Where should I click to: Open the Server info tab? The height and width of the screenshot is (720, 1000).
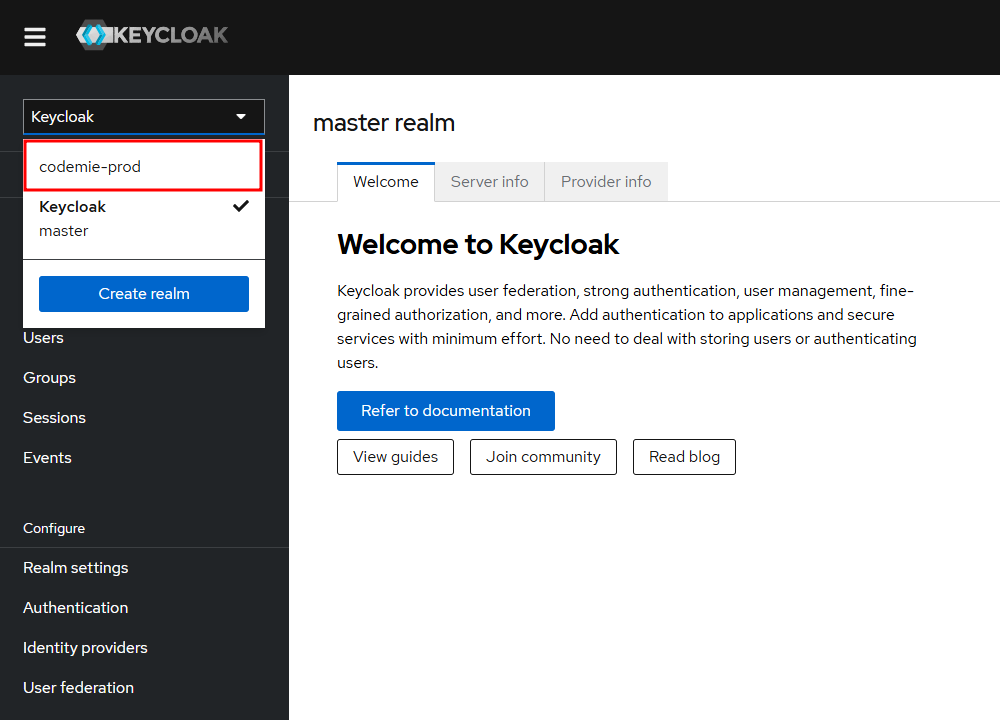pos(489,182)
